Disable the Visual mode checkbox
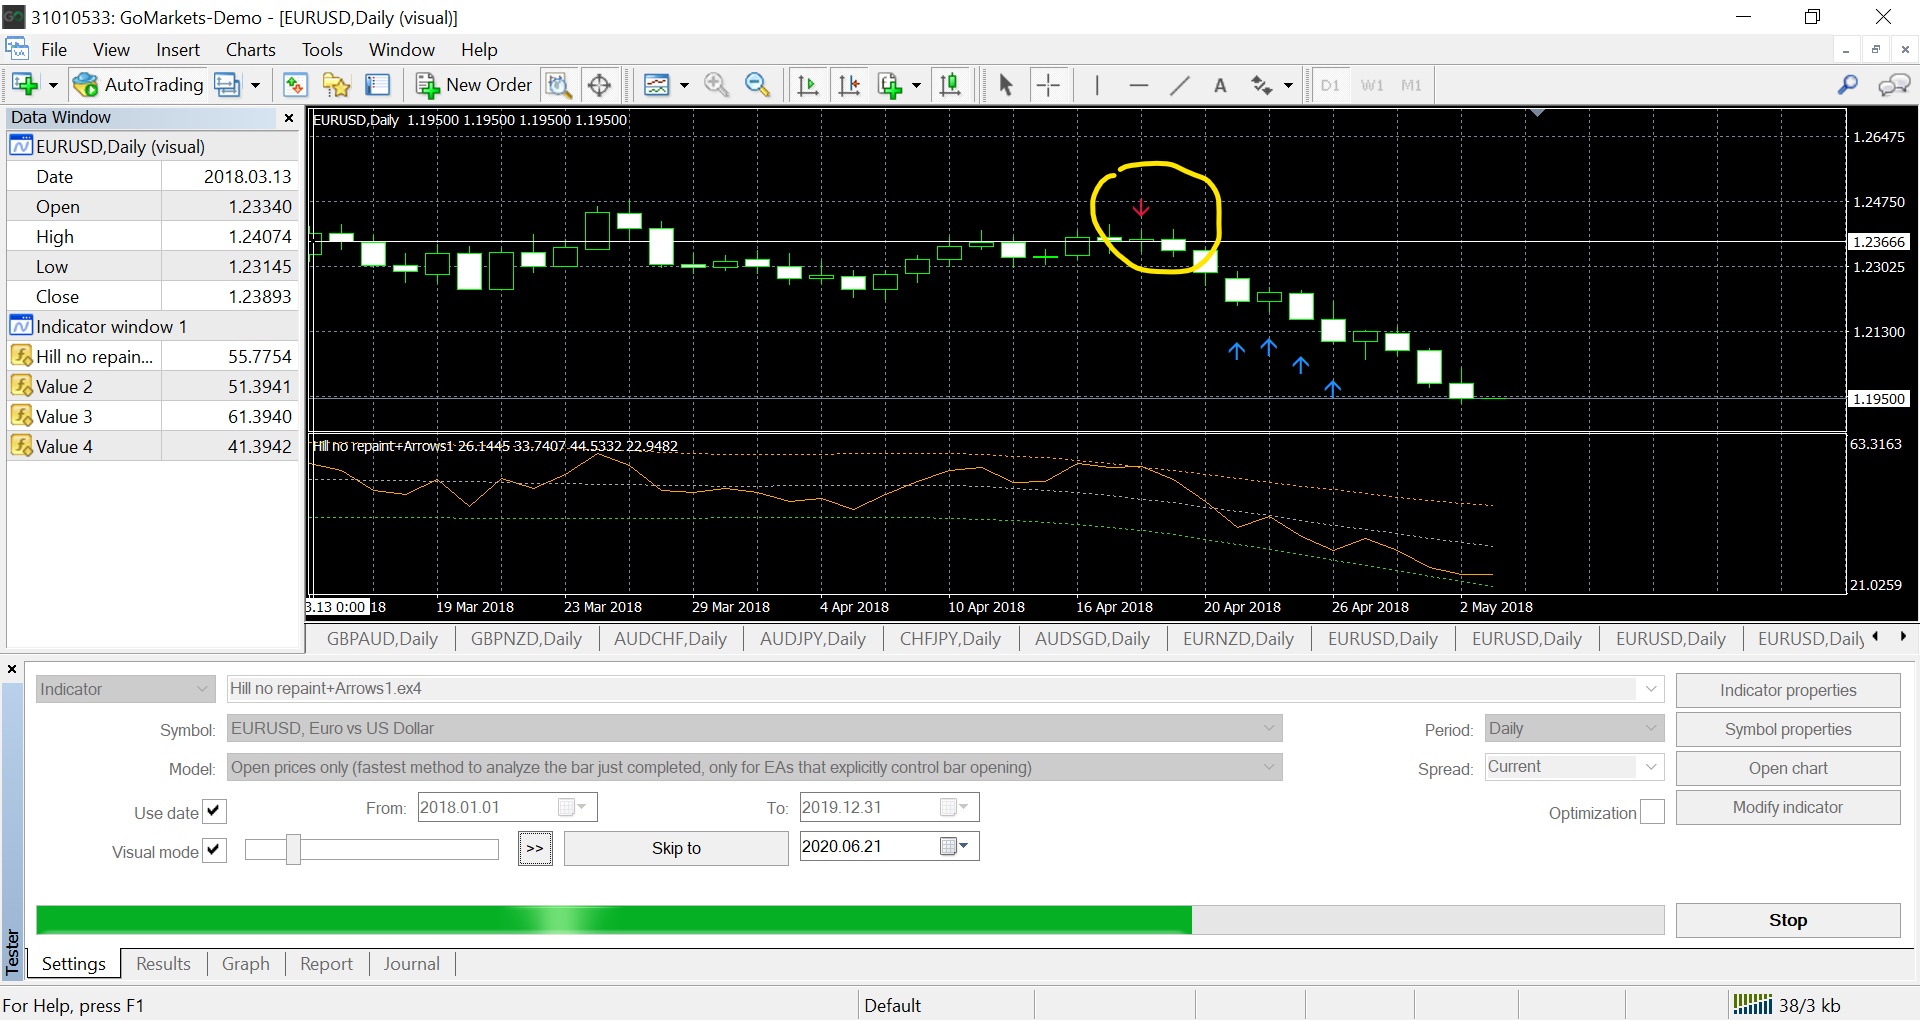This screenshot has width=1920, height=1020. point(214,850)
